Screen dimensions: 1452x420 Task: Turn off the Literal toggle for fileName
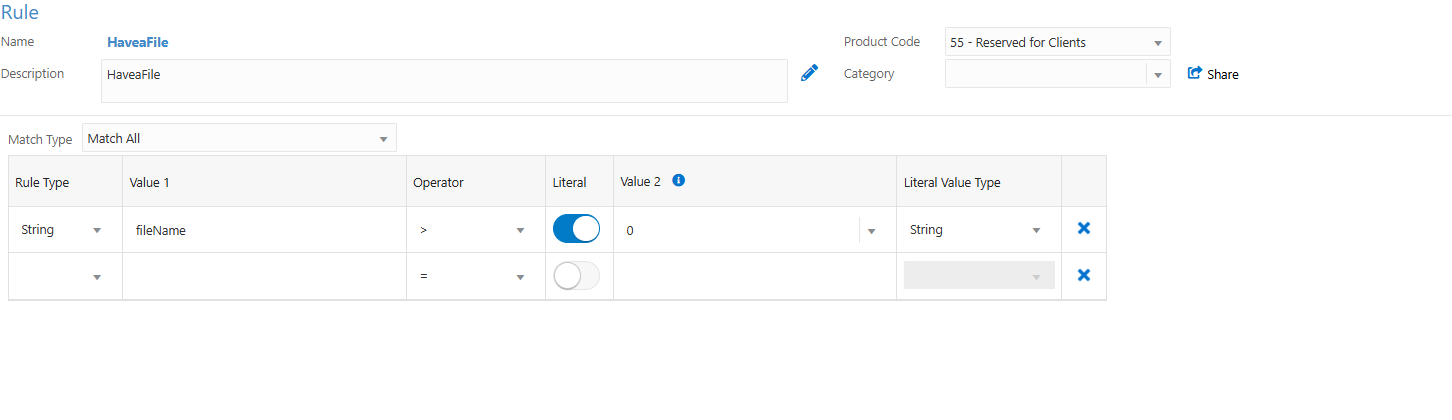click(x=576, y=229)
